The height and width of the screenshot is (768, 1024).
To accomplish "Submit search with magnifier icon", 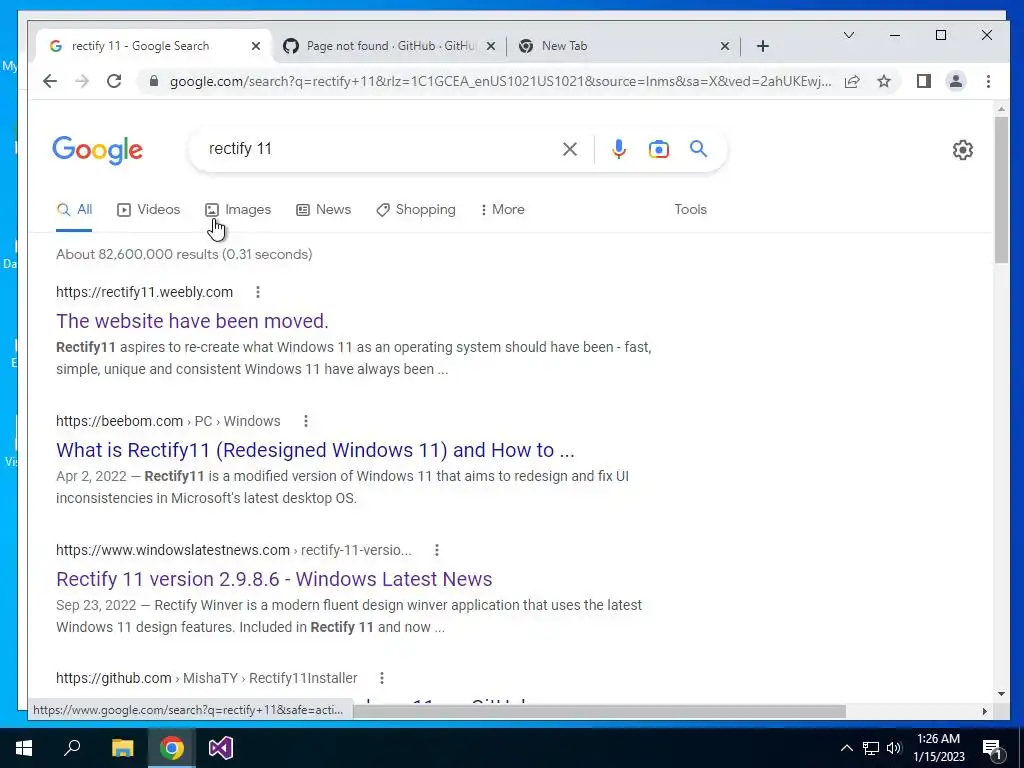I will click(698, 149).
